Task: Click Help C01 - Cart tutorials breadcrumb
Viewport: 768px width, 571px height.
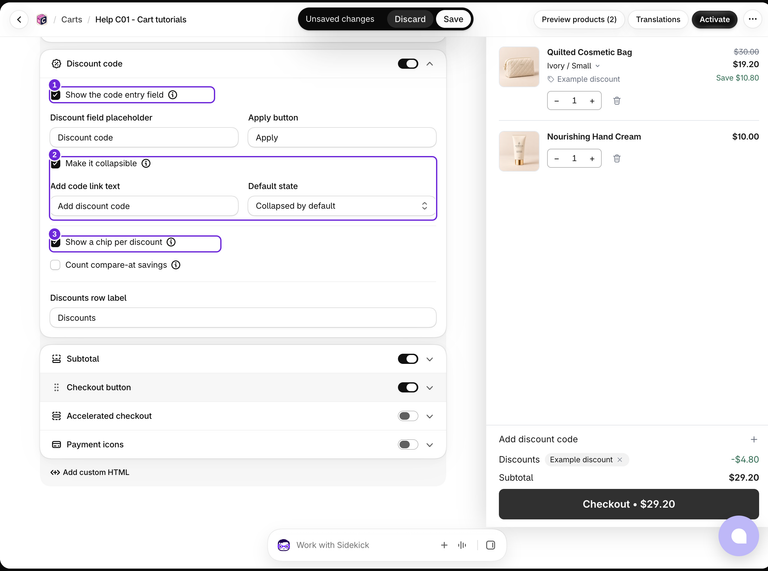Action: point(141,20)
